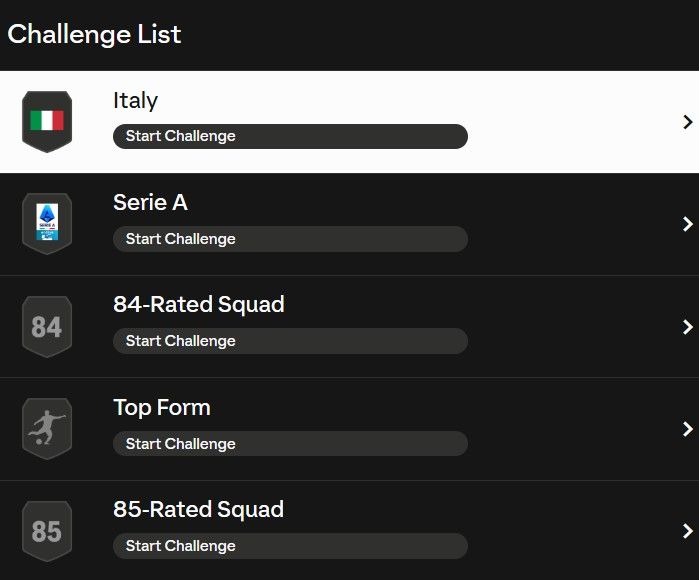Screen dimensions: 699x580
Task: Start Challenge button under Italy
Action: [289, 136]
